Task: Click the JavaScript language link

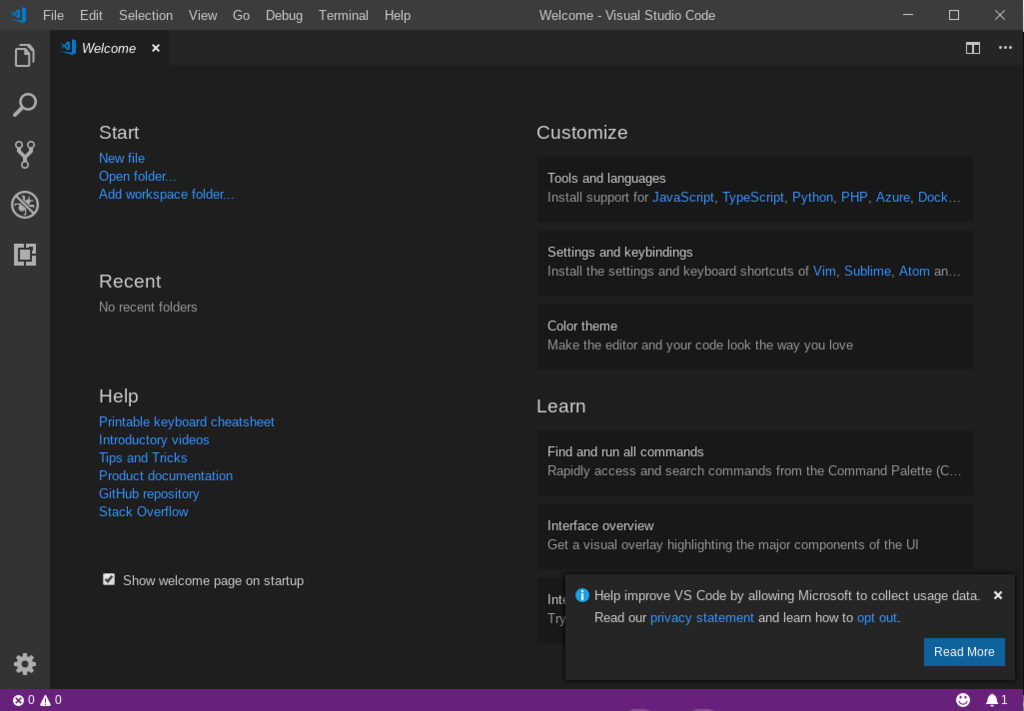Action: [x=683, y=197]
